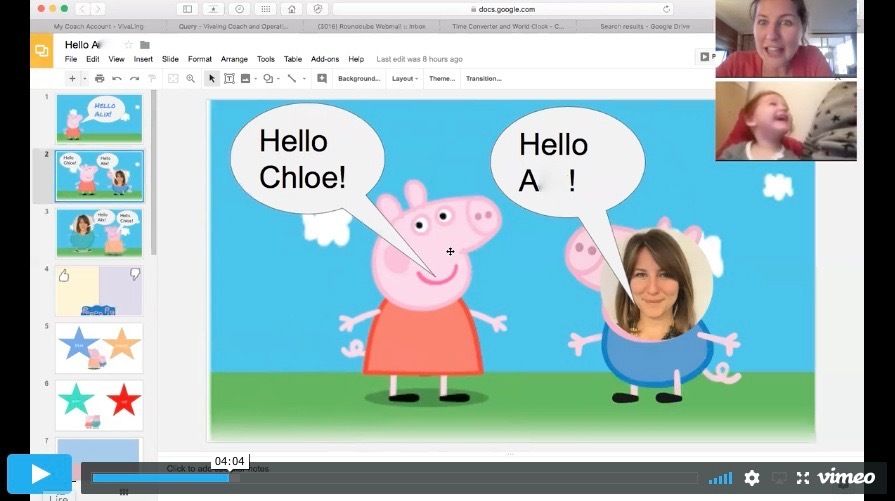The image size is (895, 501).
Task: Click filmstrip vertical scrollbar
Action: tap(154, 173)
